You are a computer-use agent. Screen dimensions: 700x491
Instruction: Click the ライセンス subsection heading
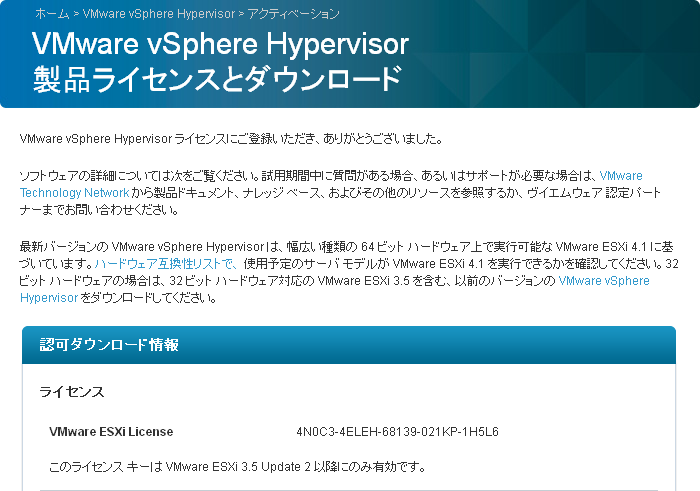click(x=72, y=392)
